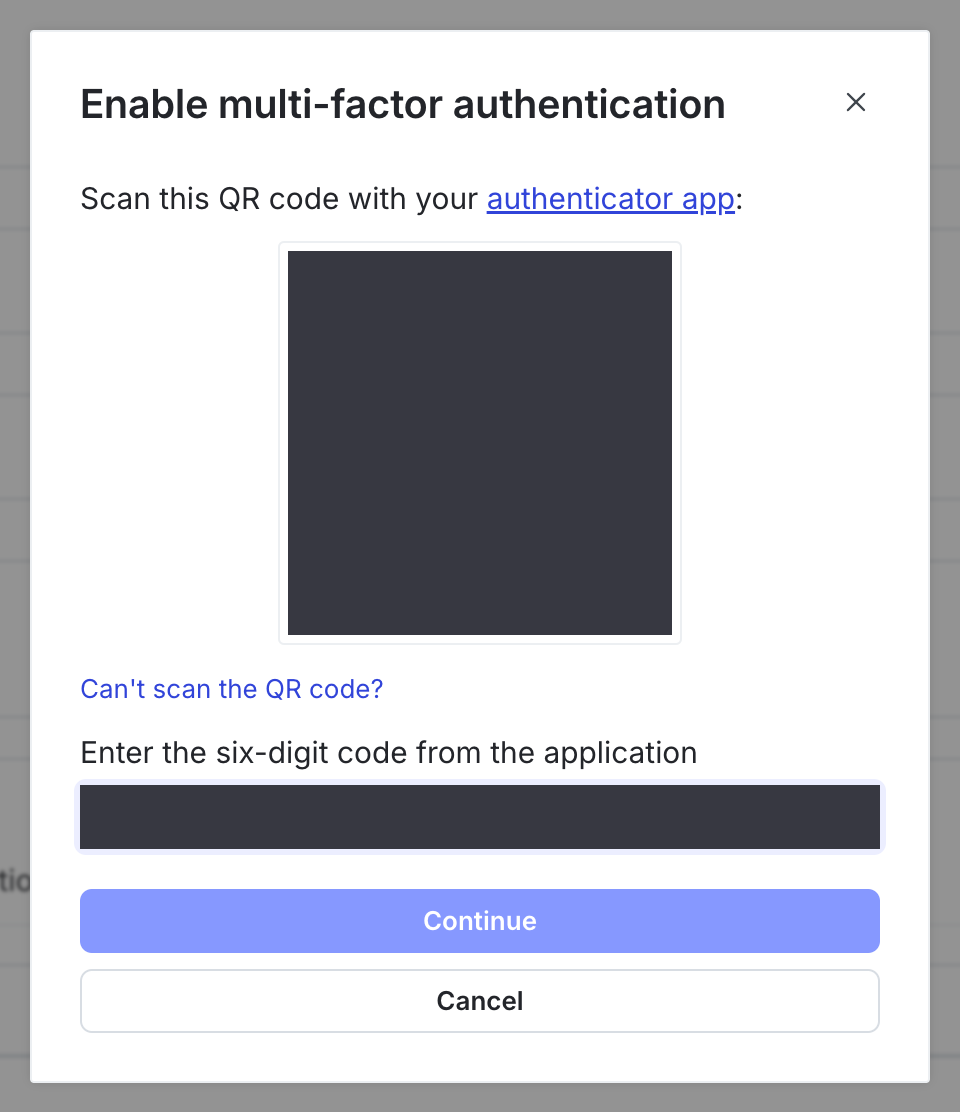The height and width of the screenshot is (1112, 960).
Task: Reveal the manual setup key alternative link
Action: coord(231,689)
